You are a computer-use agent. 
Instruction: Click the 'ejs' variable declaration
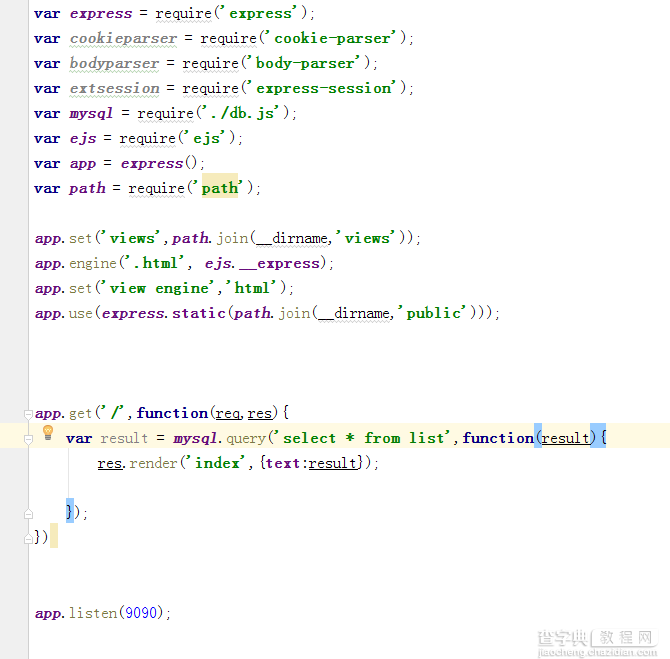pyautogui.click(x=83, y=138)
